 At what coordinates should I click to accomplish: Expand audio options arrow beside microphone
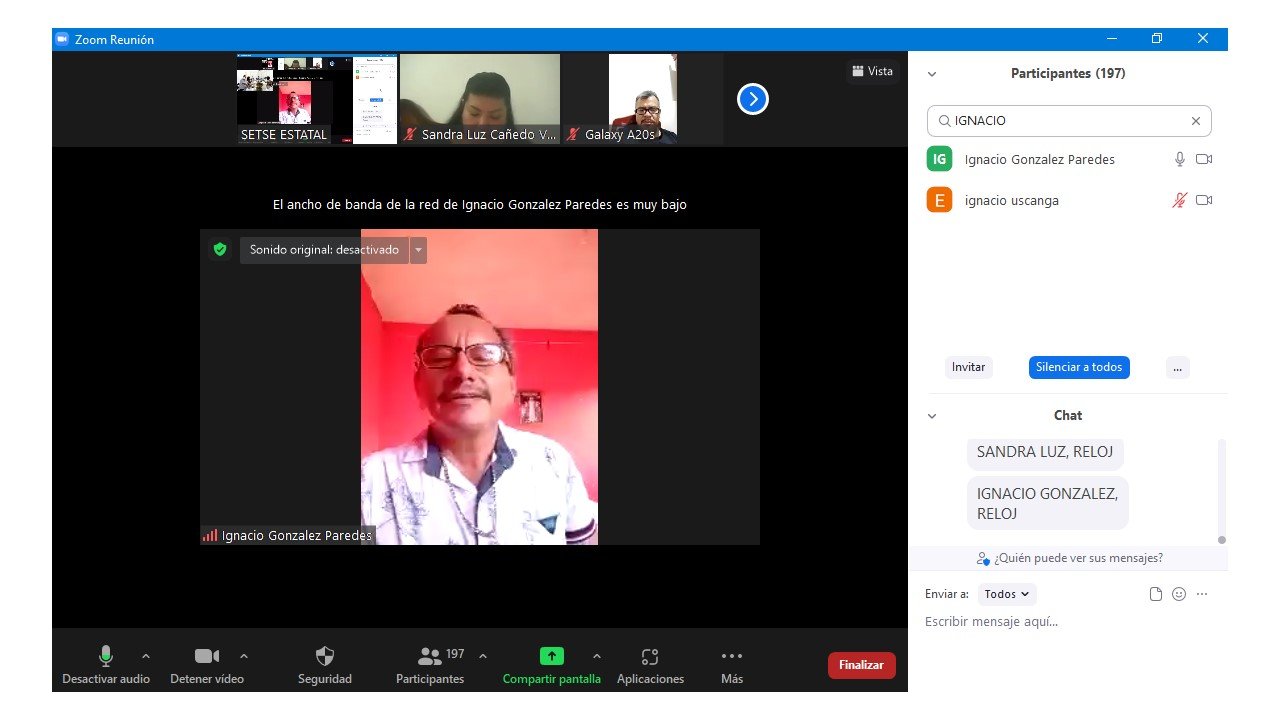(146, 657)
